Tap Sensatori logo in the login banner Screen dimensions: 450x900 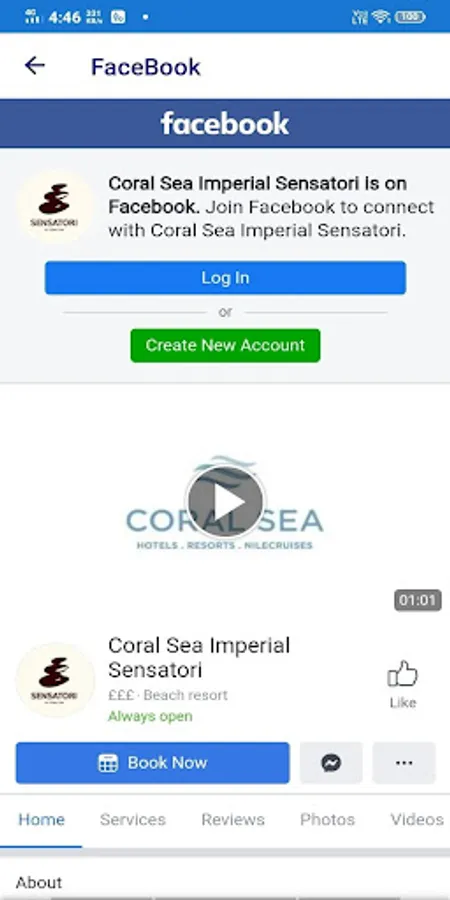click(x=55, y=207)
